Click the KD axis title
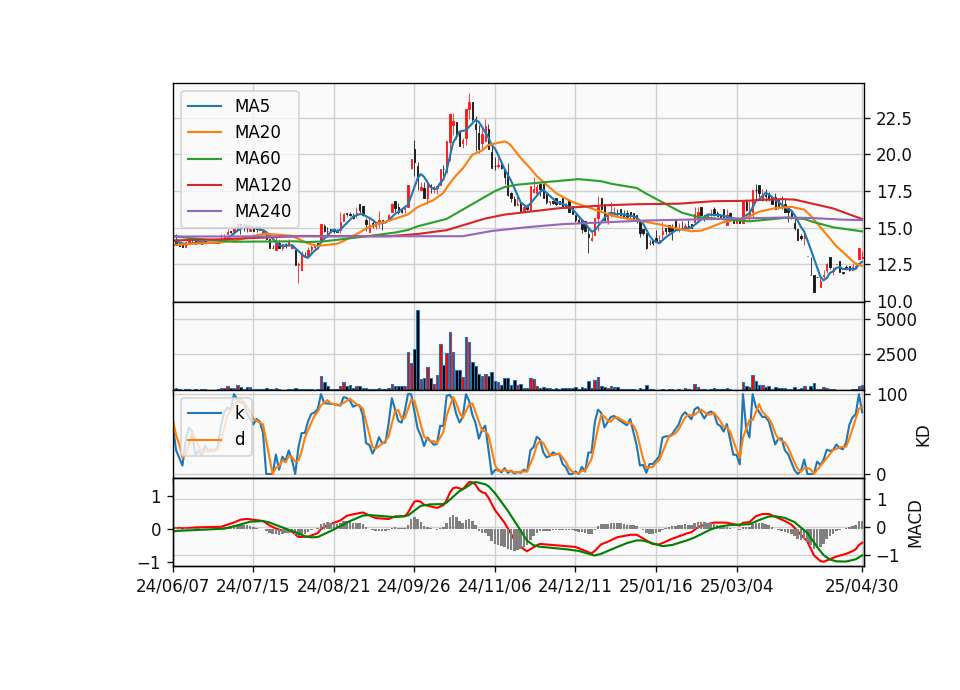 923,436
